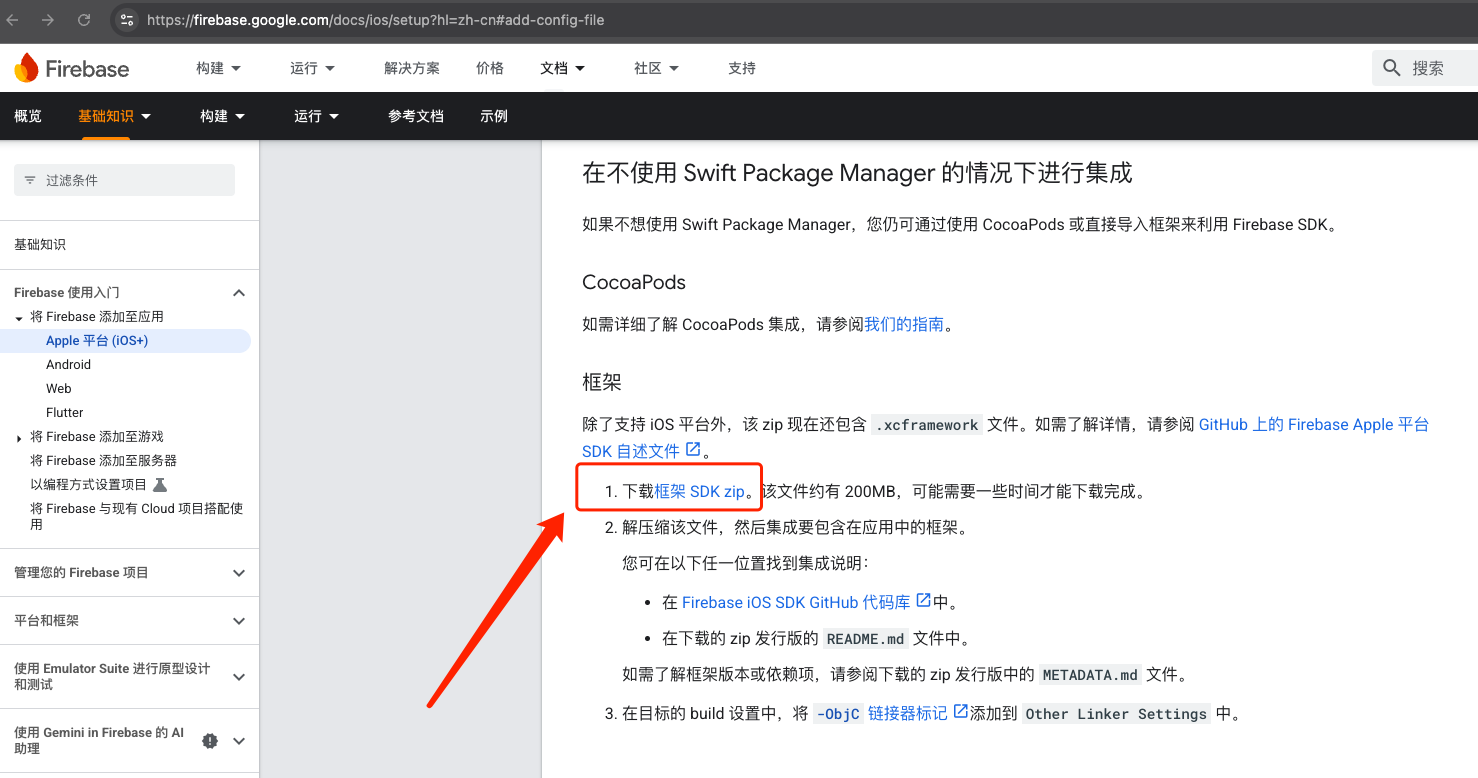Click the alert icon beside Gemini in Firebase
1478x778 pixels.
click(210, 741)
